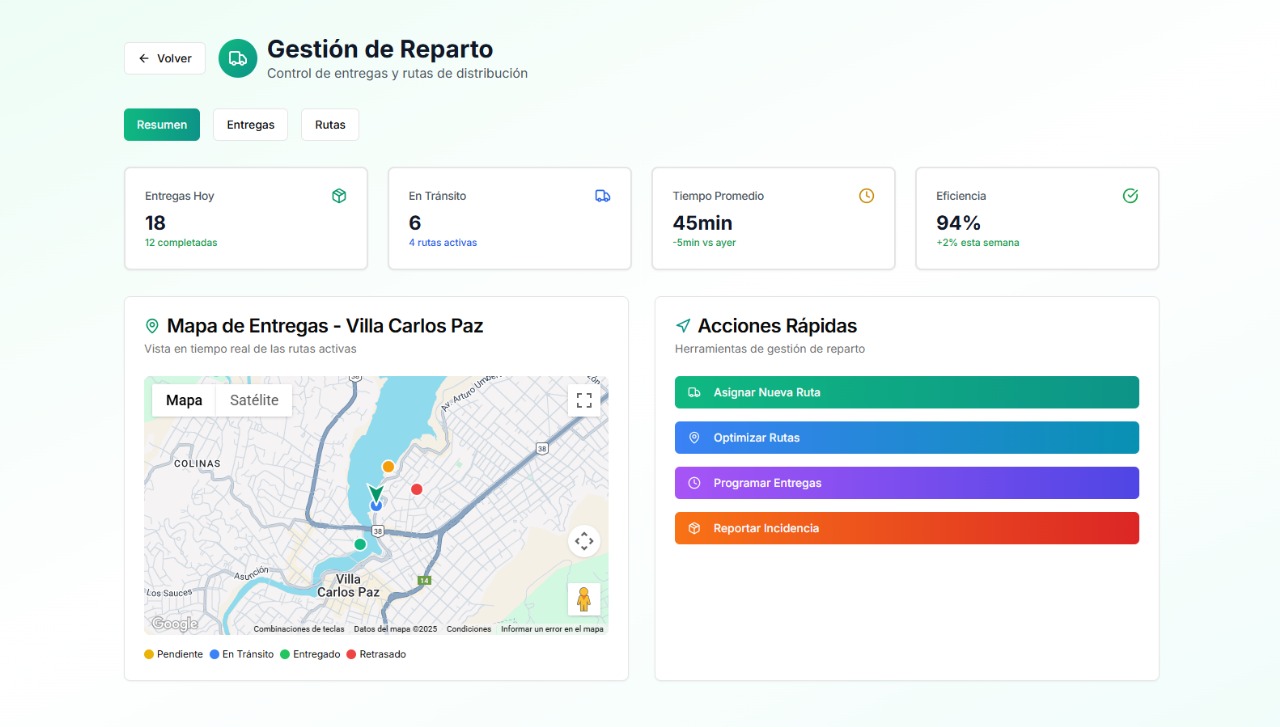
Task: Switch the map to Satélite view
Action: coord(253,400)
